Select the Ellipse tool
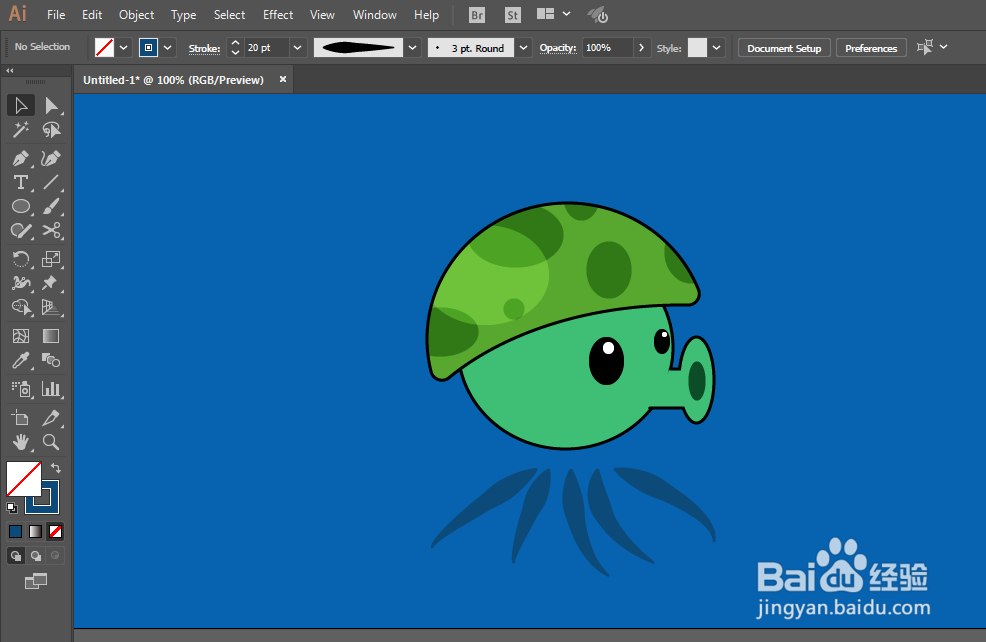The width and height of the screenshot is (986, 642). click(21, 206)
